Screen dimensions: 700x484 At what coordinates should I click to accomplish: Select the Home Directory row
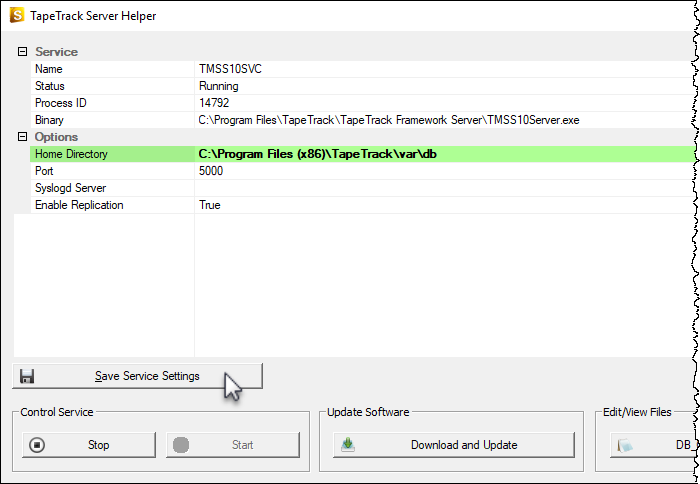coord(362,154)
